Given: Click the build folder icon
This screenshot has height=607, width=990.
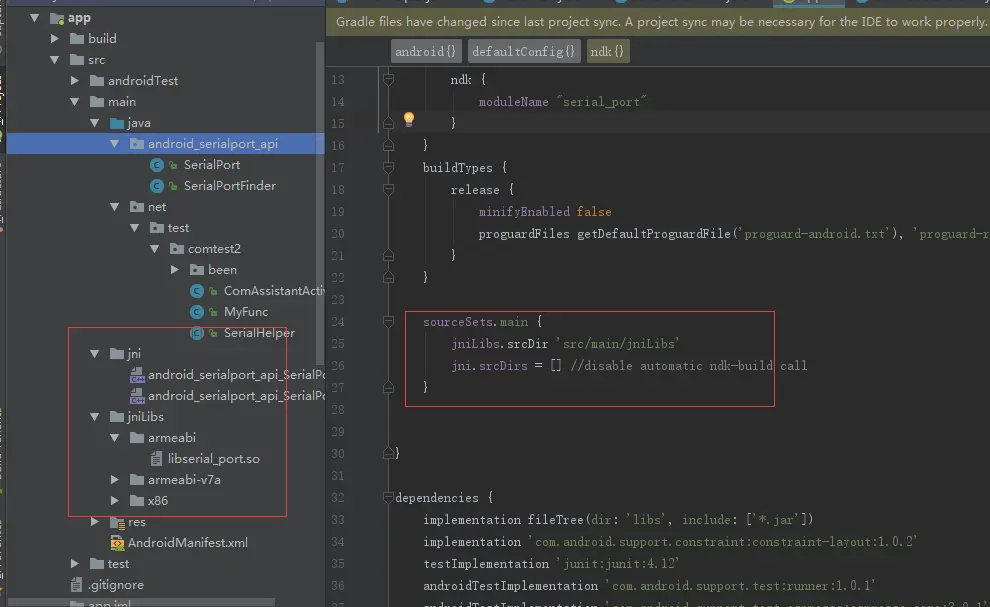Looking at the screenshot, I should (77, 39).
